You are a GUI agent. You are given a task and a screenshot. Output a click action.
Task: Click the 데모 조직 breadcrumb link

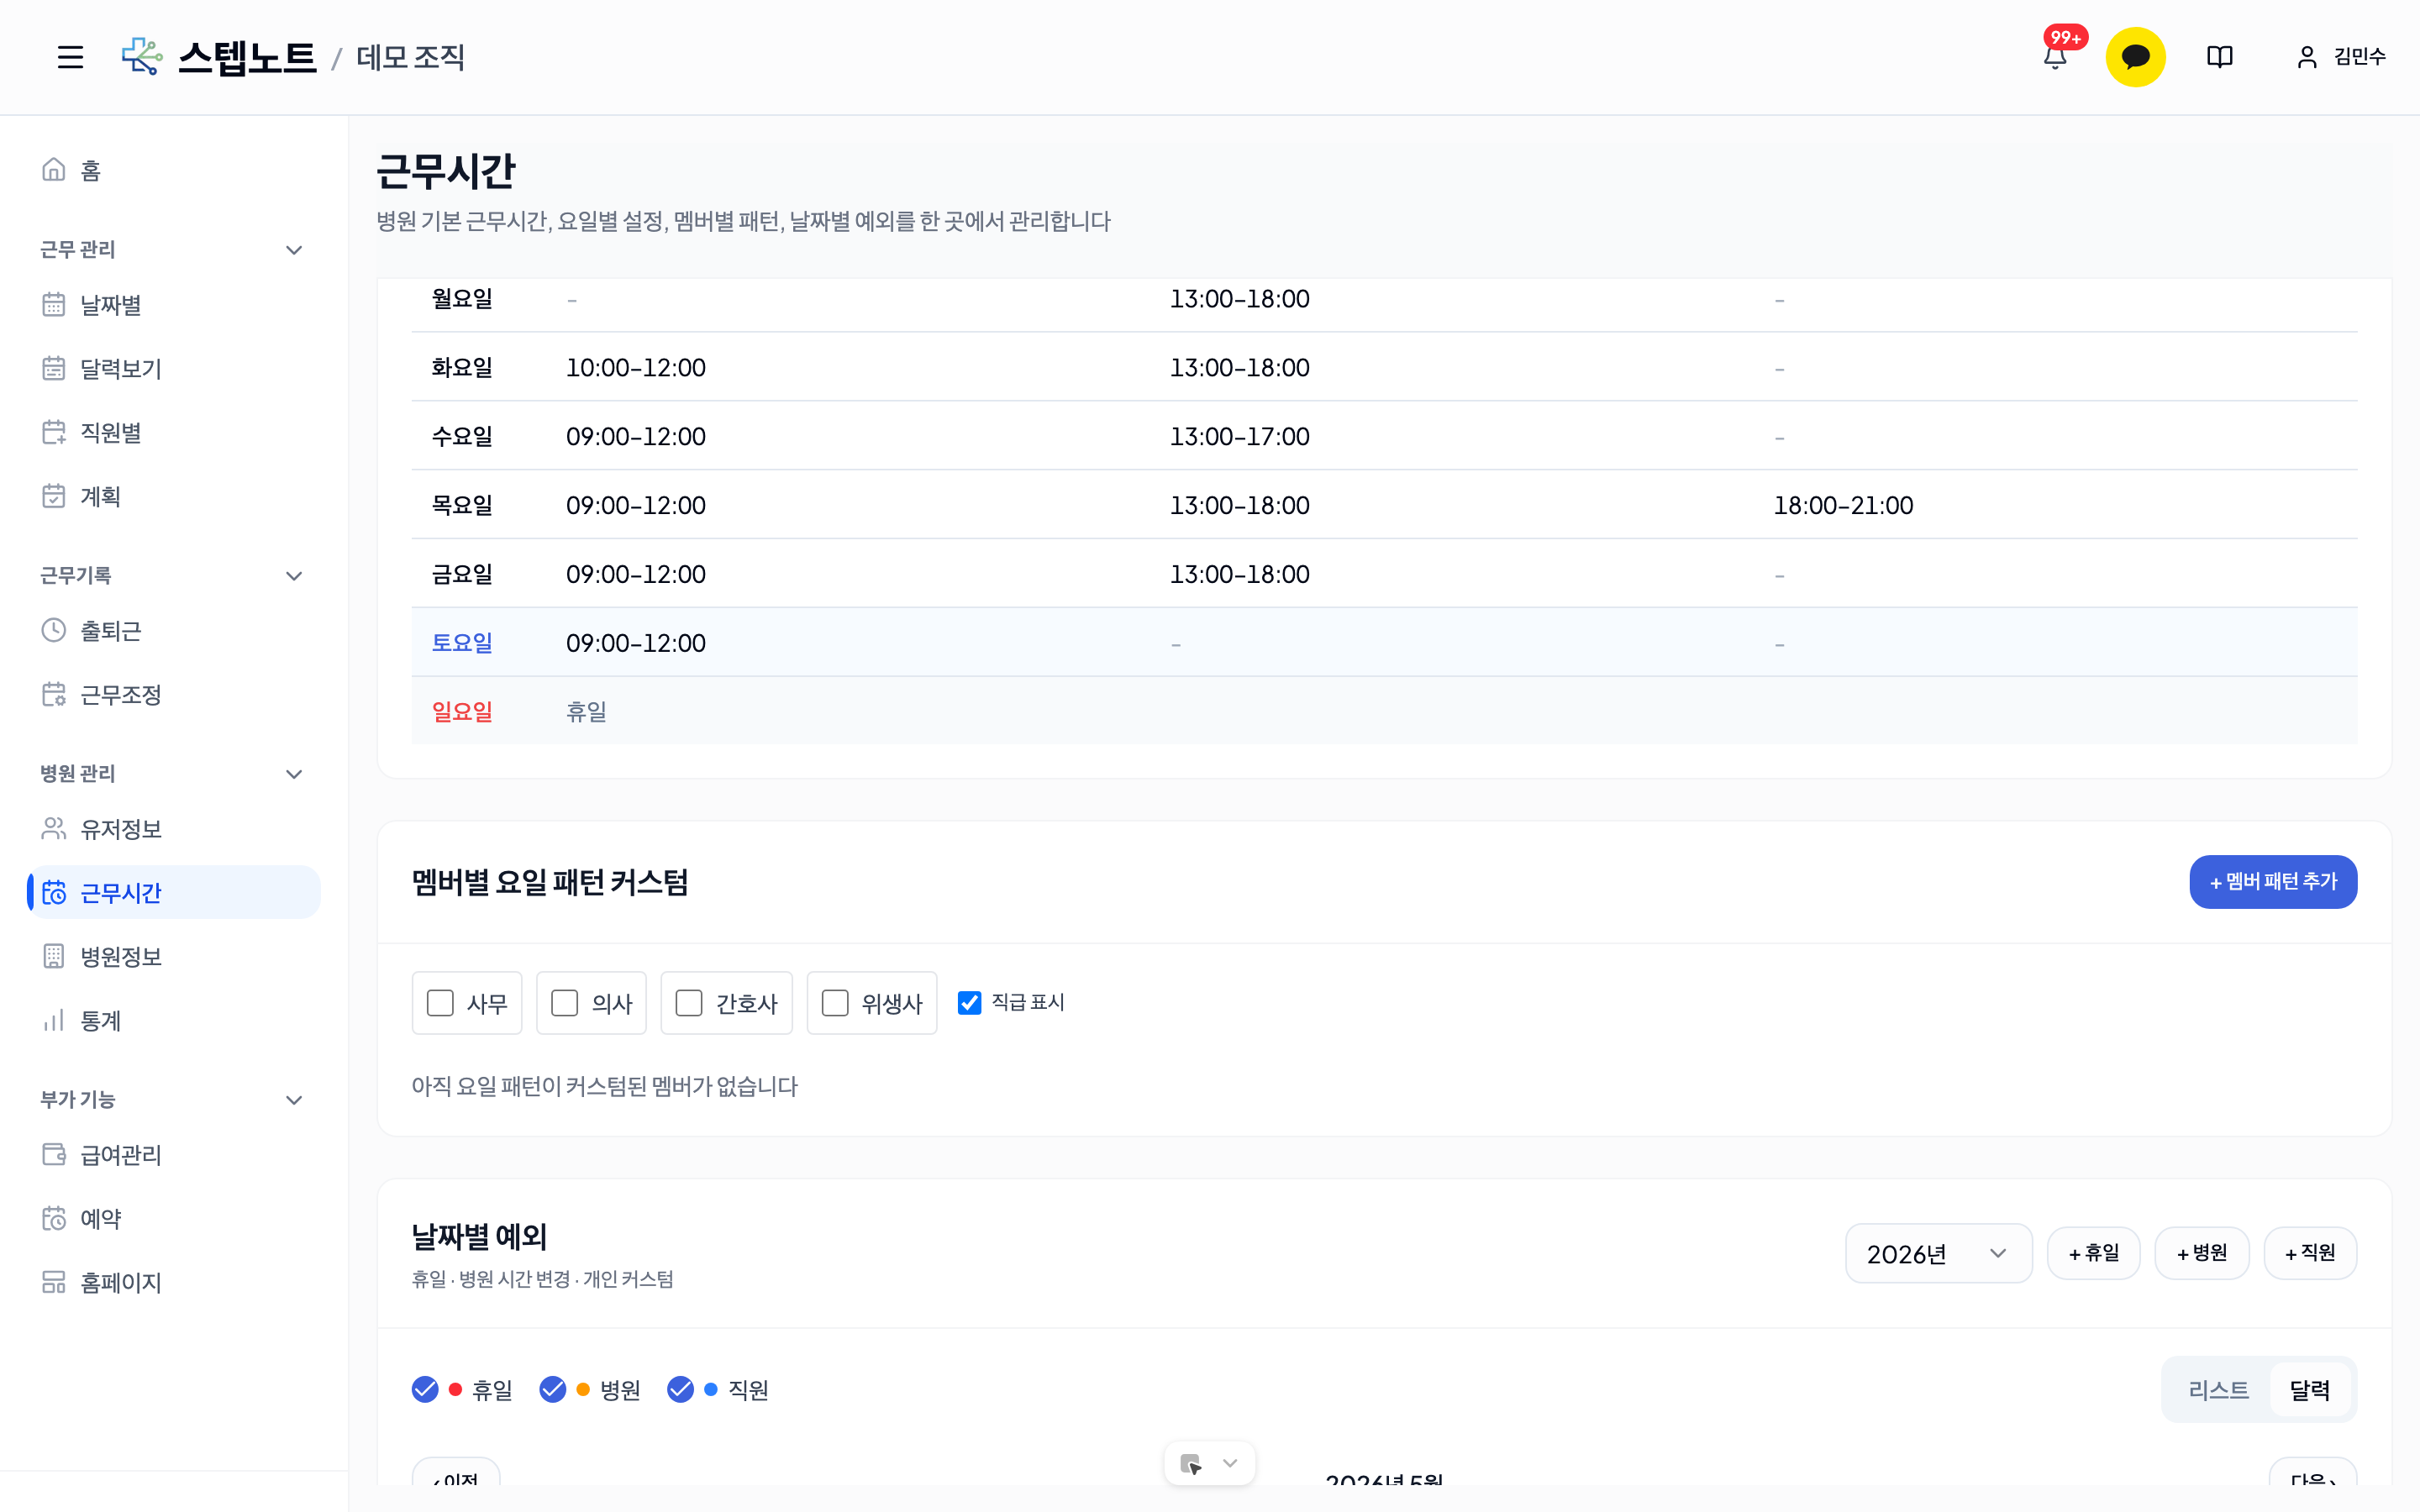[411, 57]
